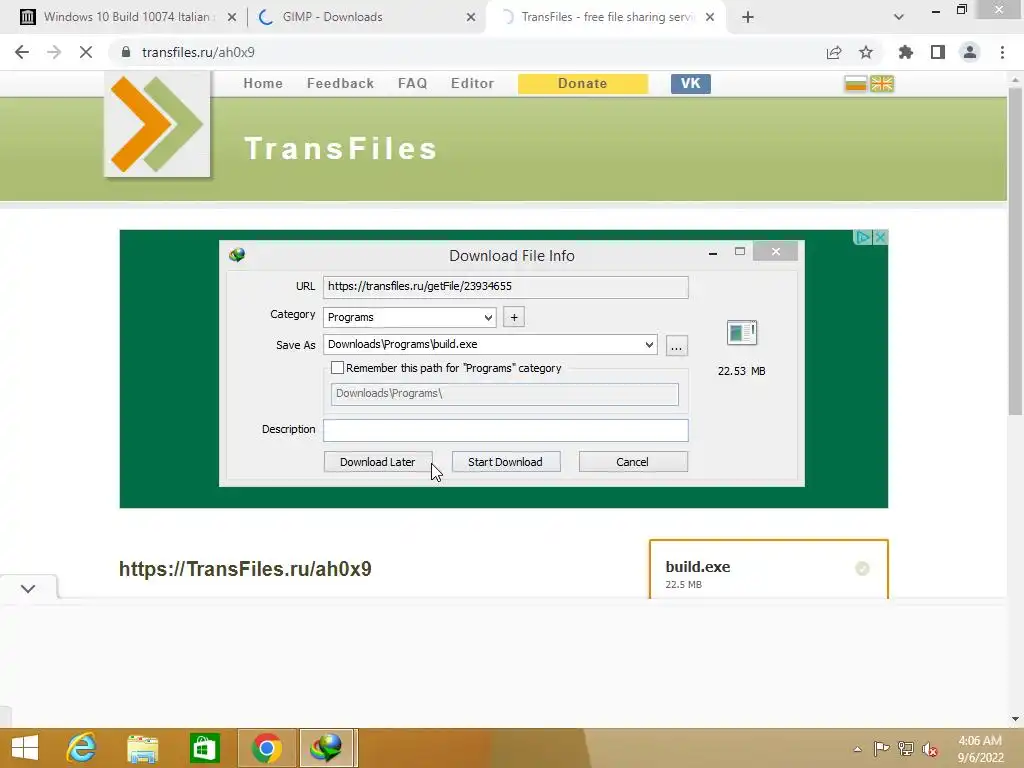Collapse the downloads bar chevron at bottom left

(27, 588)
